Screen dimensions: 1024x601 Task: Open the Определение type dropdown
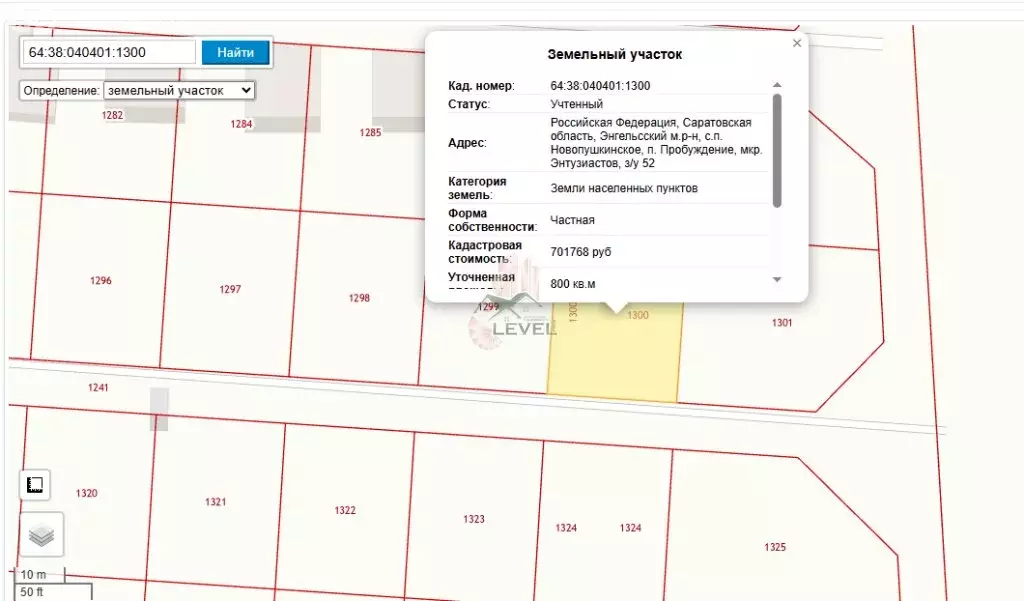click(x=179, y=90)
